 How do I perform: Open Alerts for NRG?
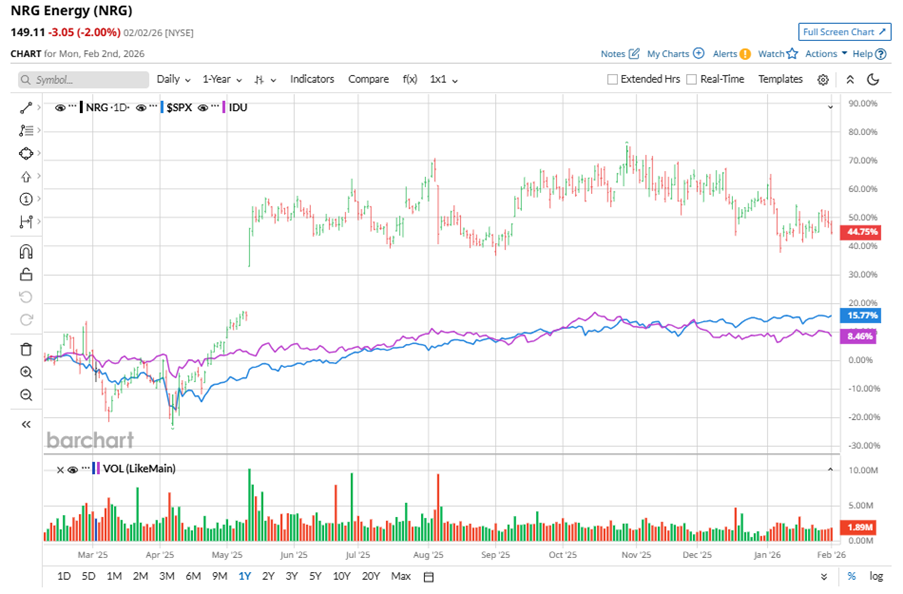click(x=731, y=54)
